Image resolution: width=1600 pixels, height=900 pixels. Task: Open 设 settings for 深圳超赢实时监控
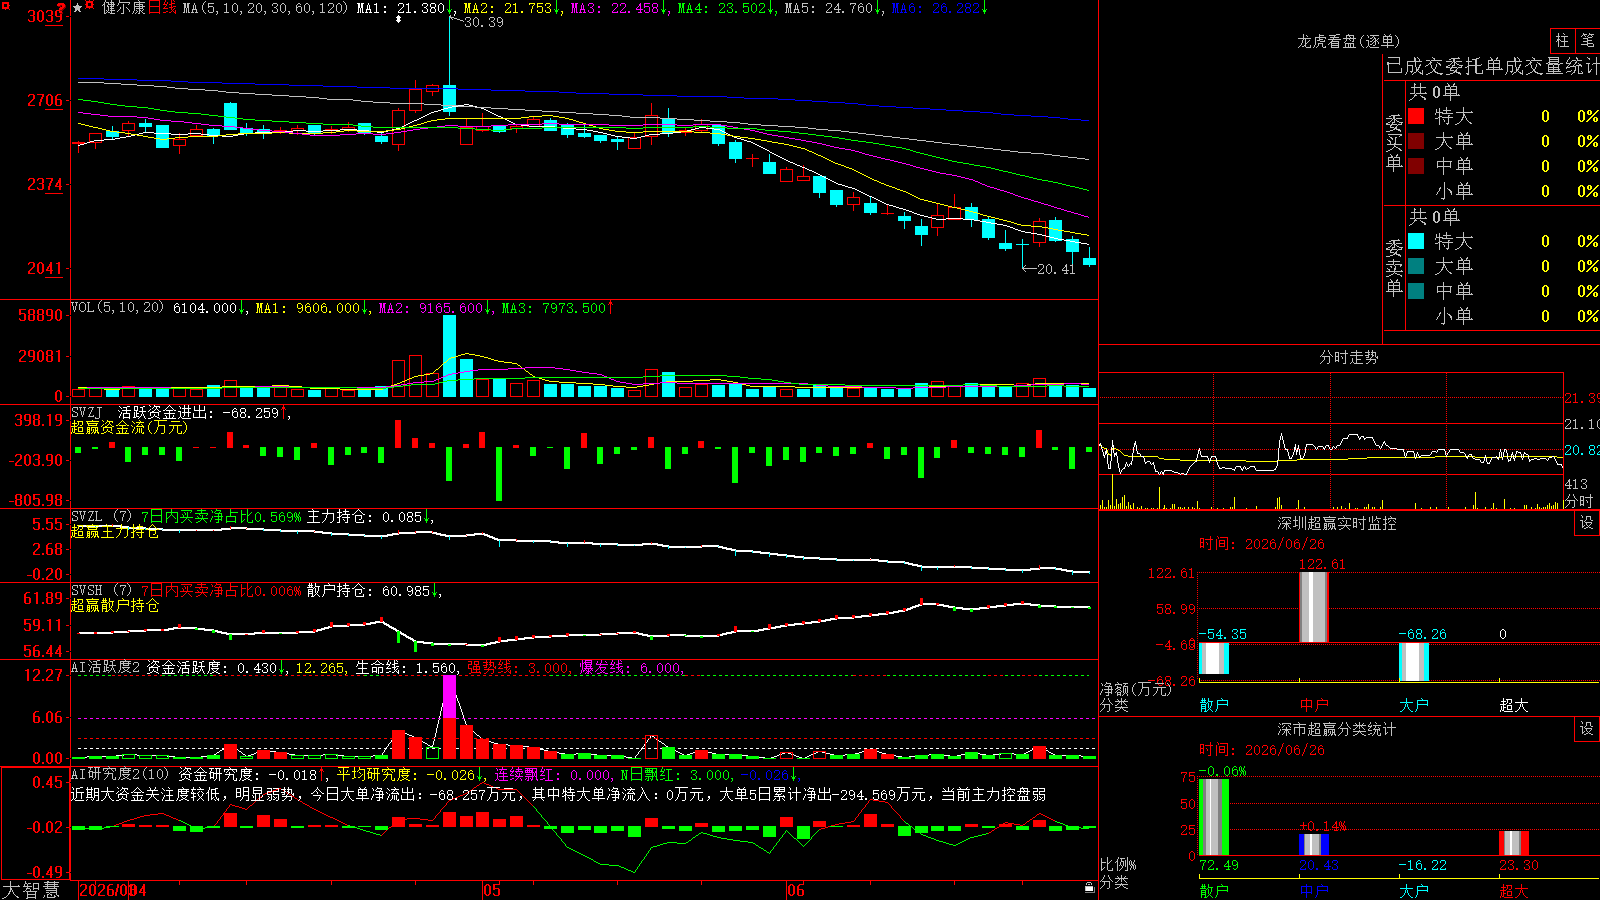[1587, 523]
